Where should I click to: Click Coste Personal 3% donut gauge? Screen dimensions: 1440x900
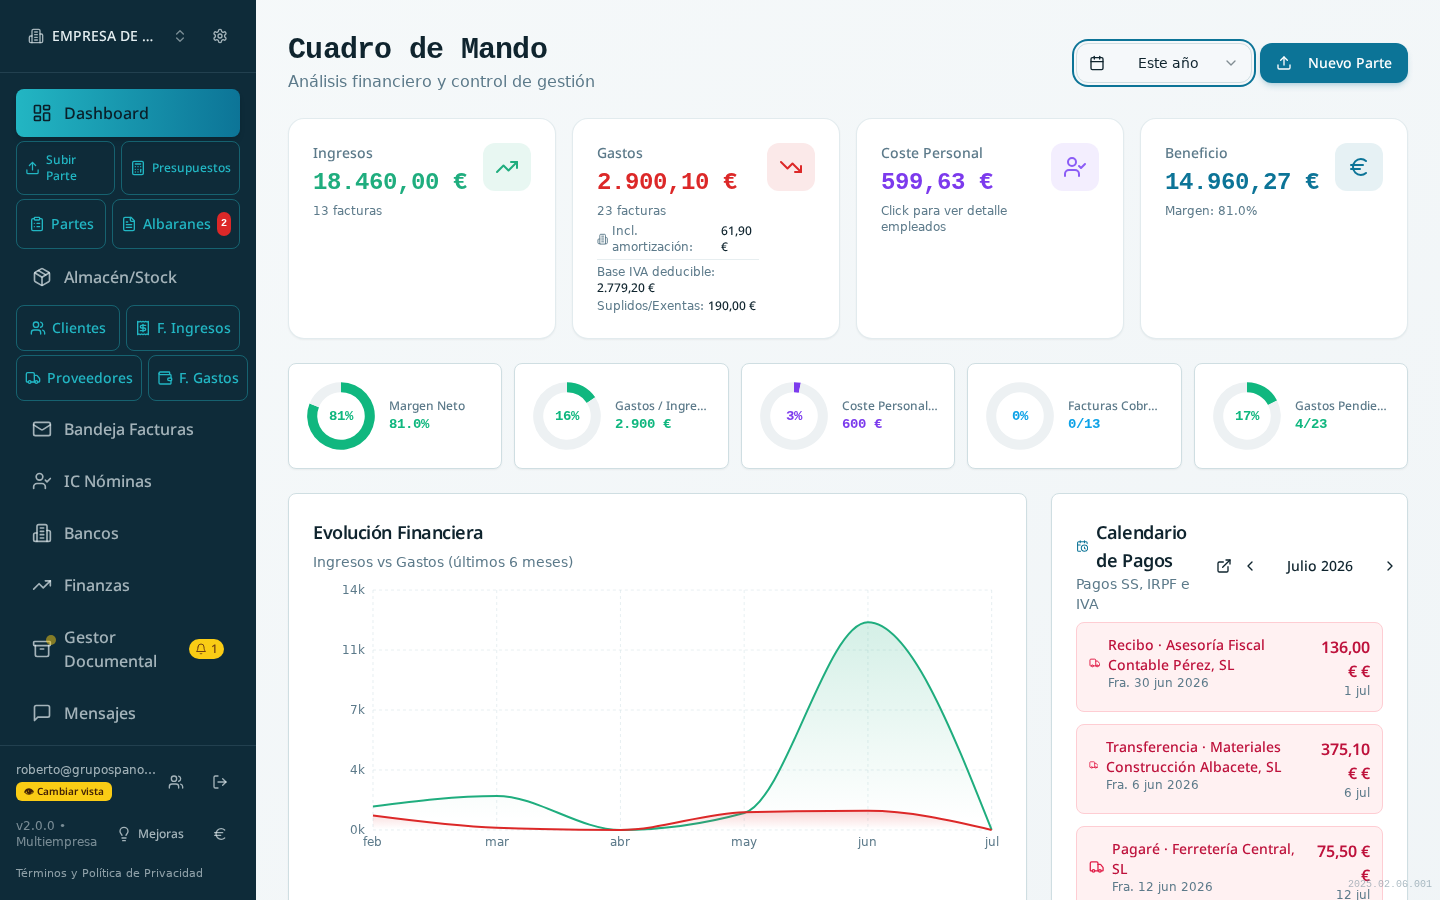(794, 416)
